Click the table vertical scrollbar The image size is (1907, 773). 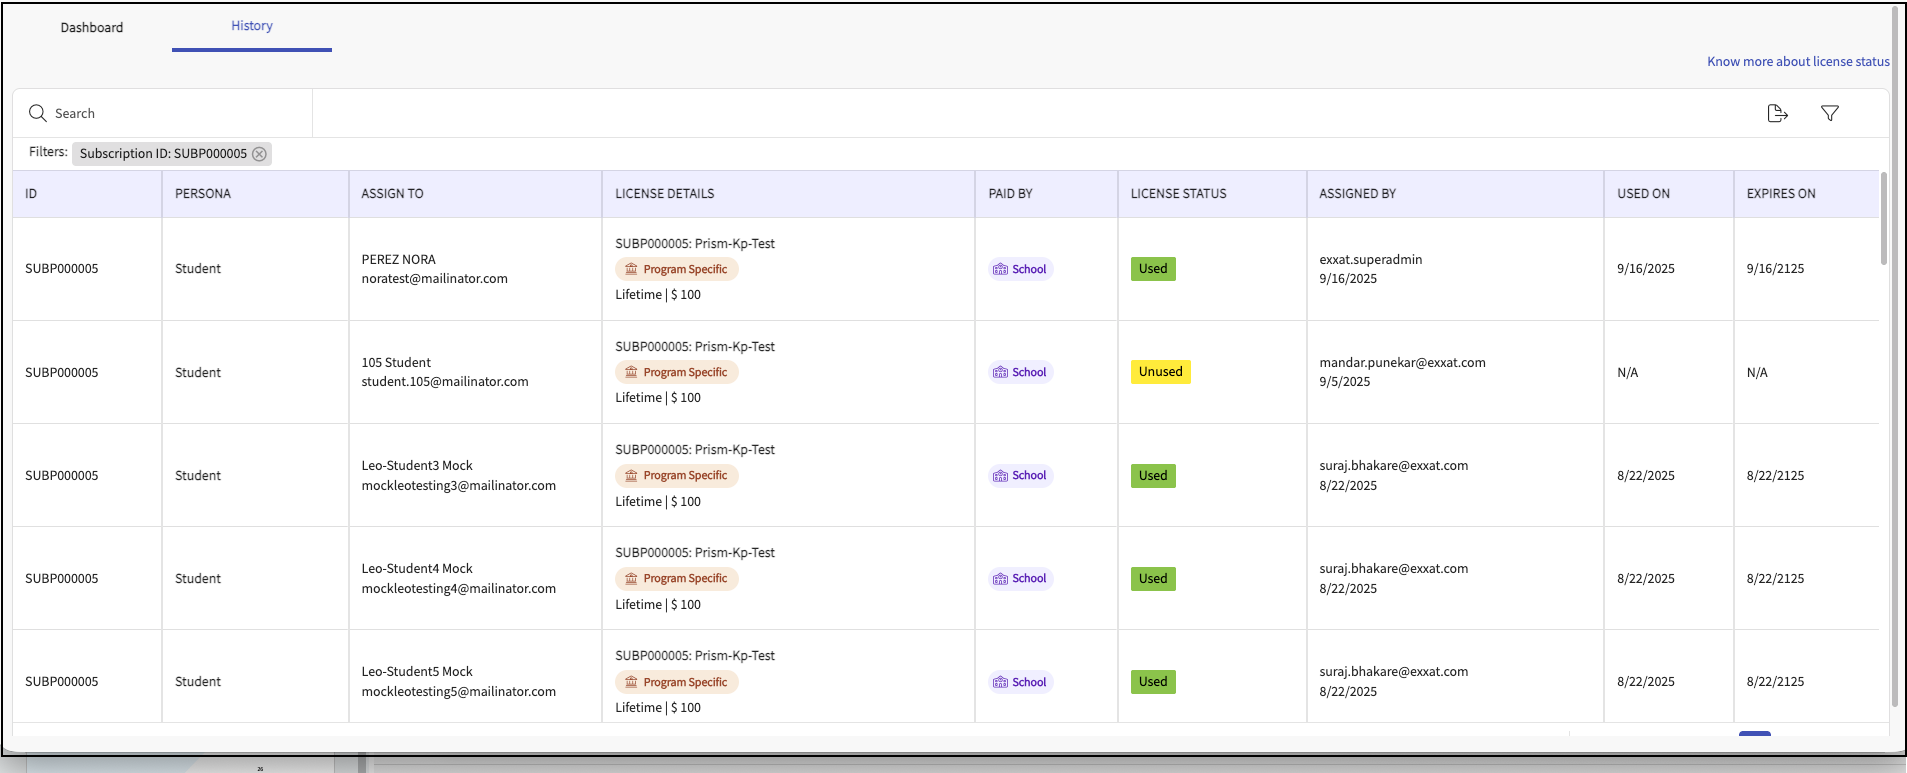tap(1884, 220)
